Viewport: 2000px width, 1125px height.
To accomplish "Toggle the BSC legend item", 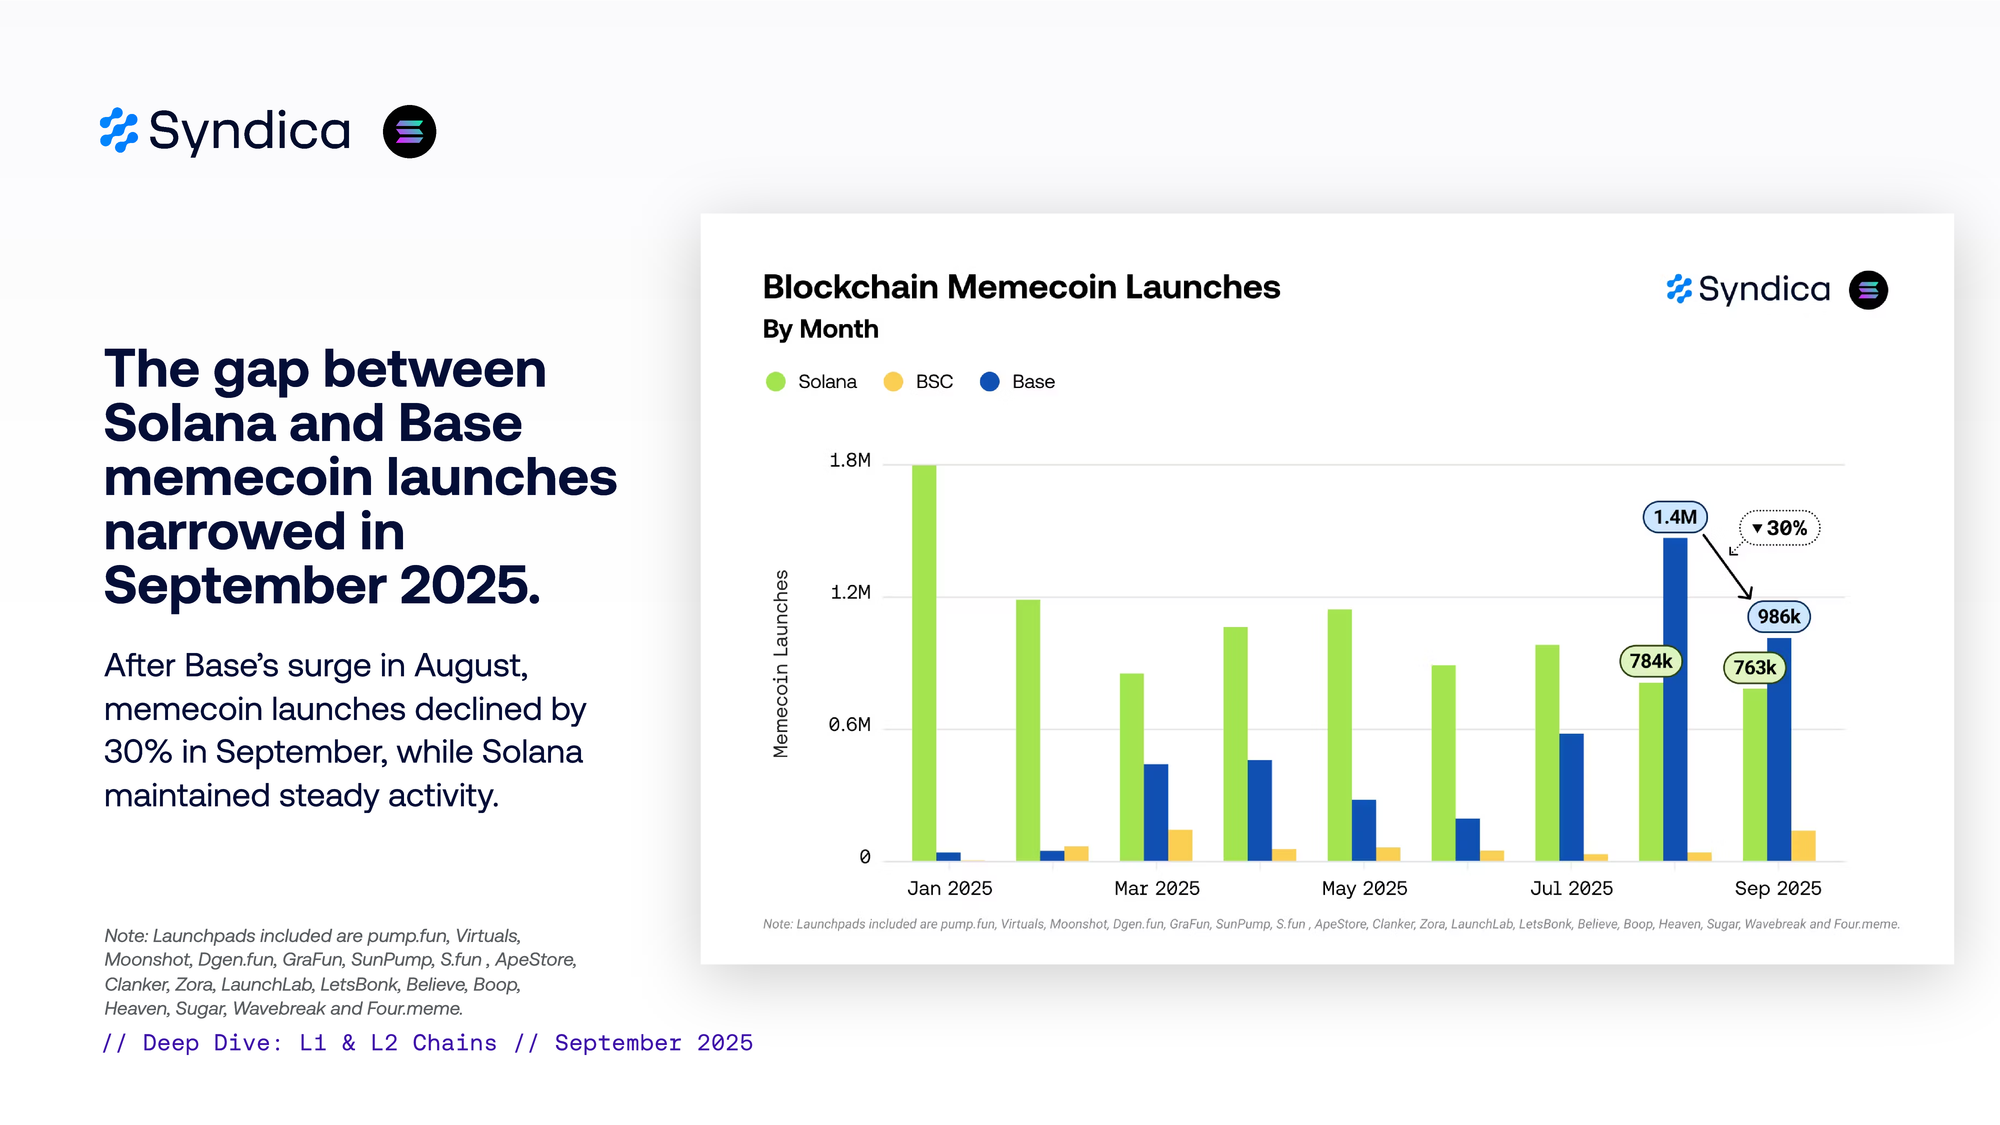I will point(933,382).
